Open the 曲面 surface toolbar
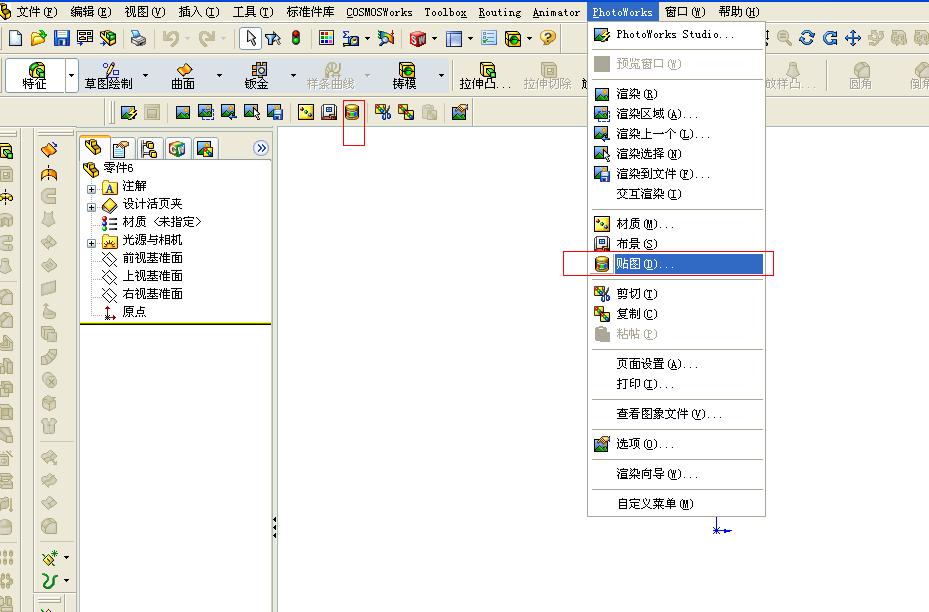Viewport: 929px width, 612px height. [183, 75]
